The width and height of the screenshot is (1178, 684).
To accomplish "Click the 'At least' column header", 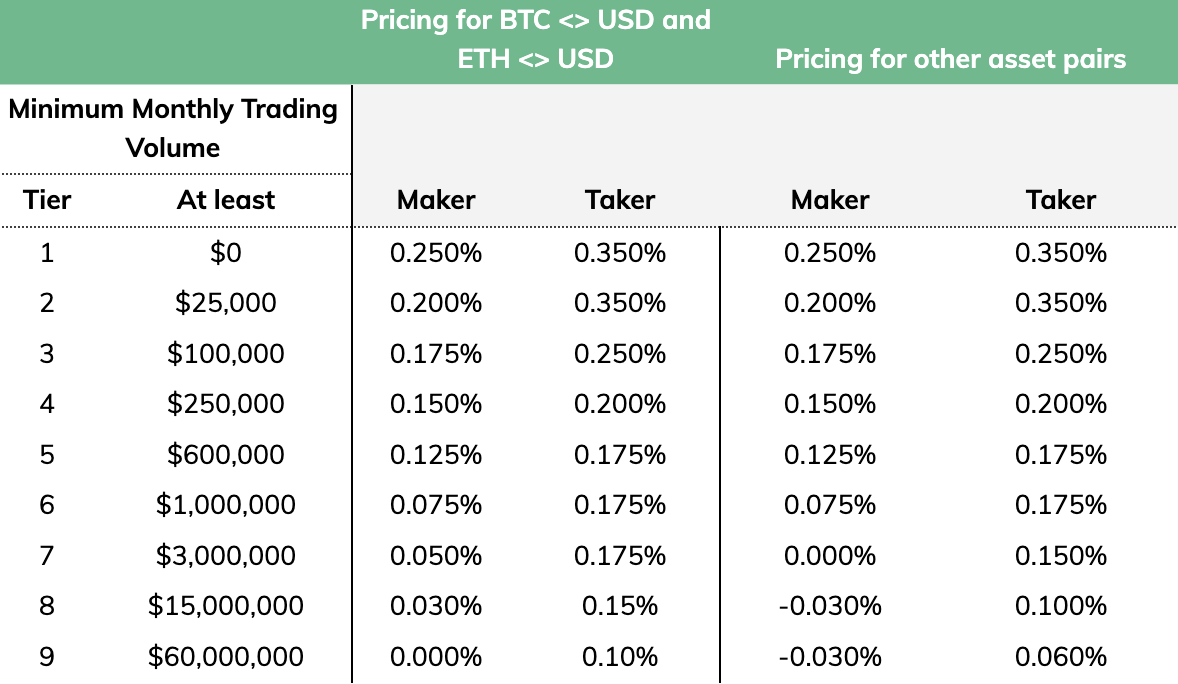I will click(x=225, y=200).
